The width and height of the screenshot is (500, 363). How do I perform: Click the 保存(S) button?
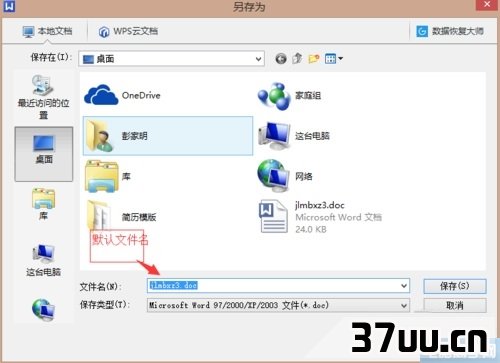pyautogui.click(x=455, y=286)
